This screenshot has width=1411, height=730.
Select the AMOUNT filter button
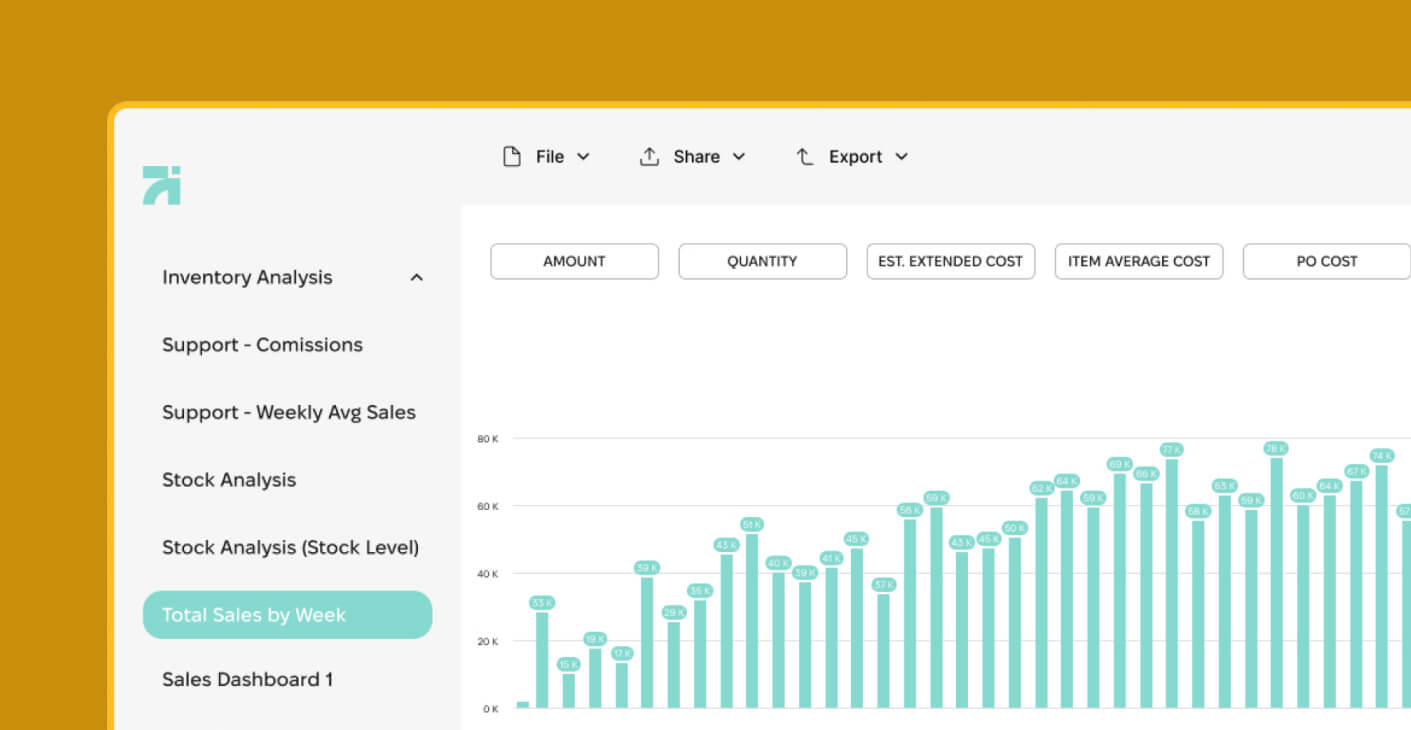[x=574, y=261]
